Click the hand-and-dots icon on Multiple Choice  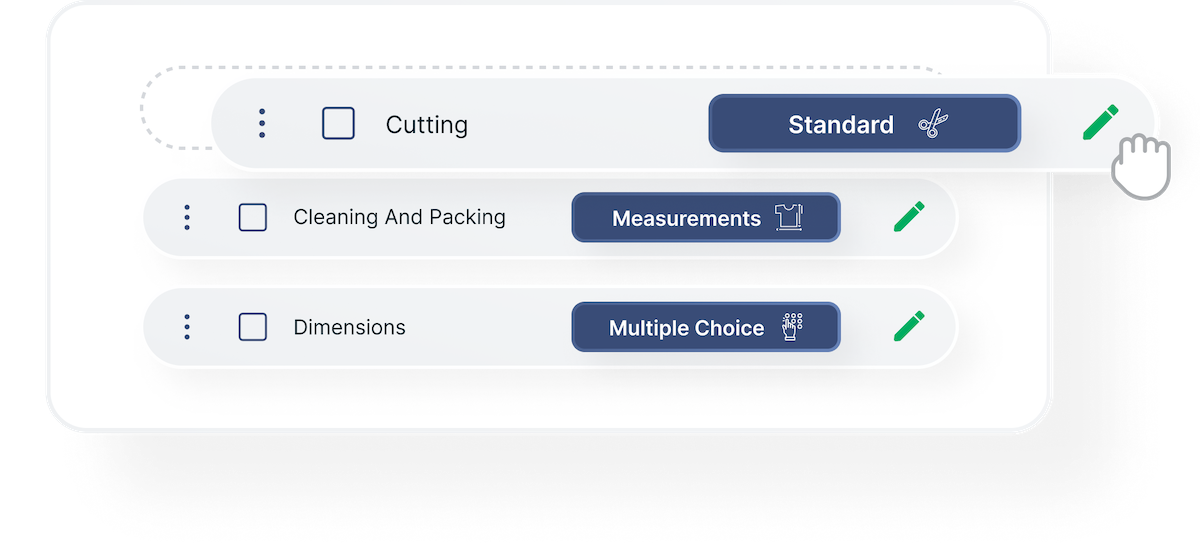click(x=792, y=327)
